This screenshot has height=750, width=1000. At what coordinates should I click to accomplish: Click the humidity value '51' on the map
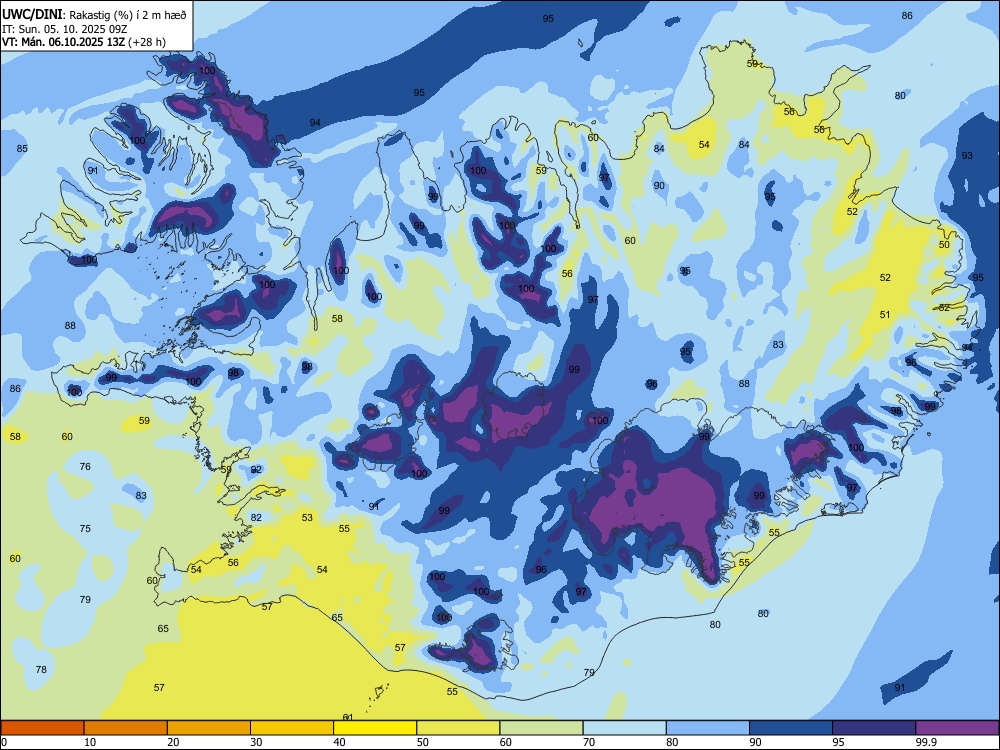(885, 314)
